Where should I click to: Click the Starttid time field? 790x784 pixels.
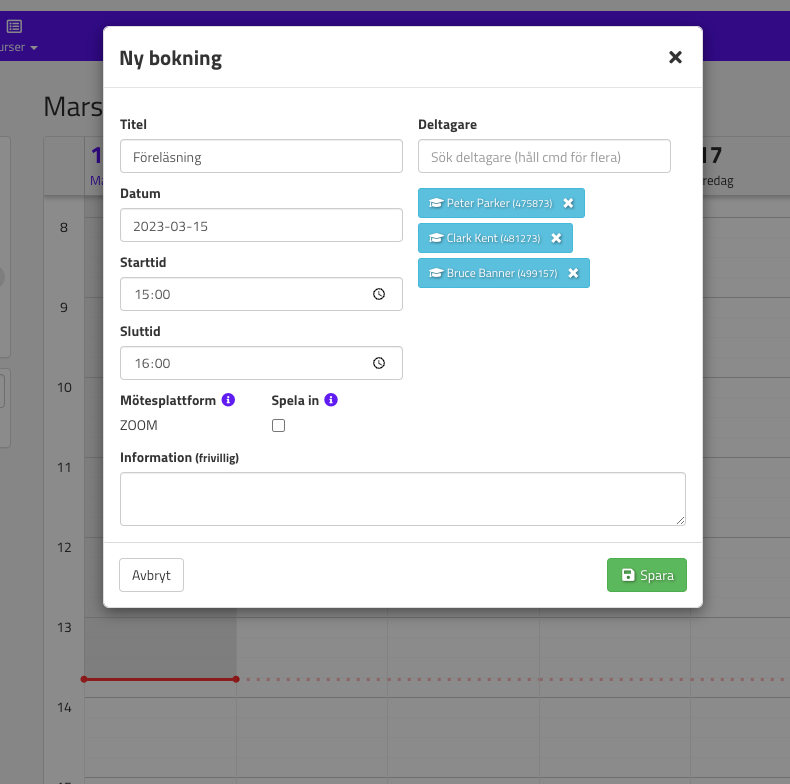click(x=240, y=295)
